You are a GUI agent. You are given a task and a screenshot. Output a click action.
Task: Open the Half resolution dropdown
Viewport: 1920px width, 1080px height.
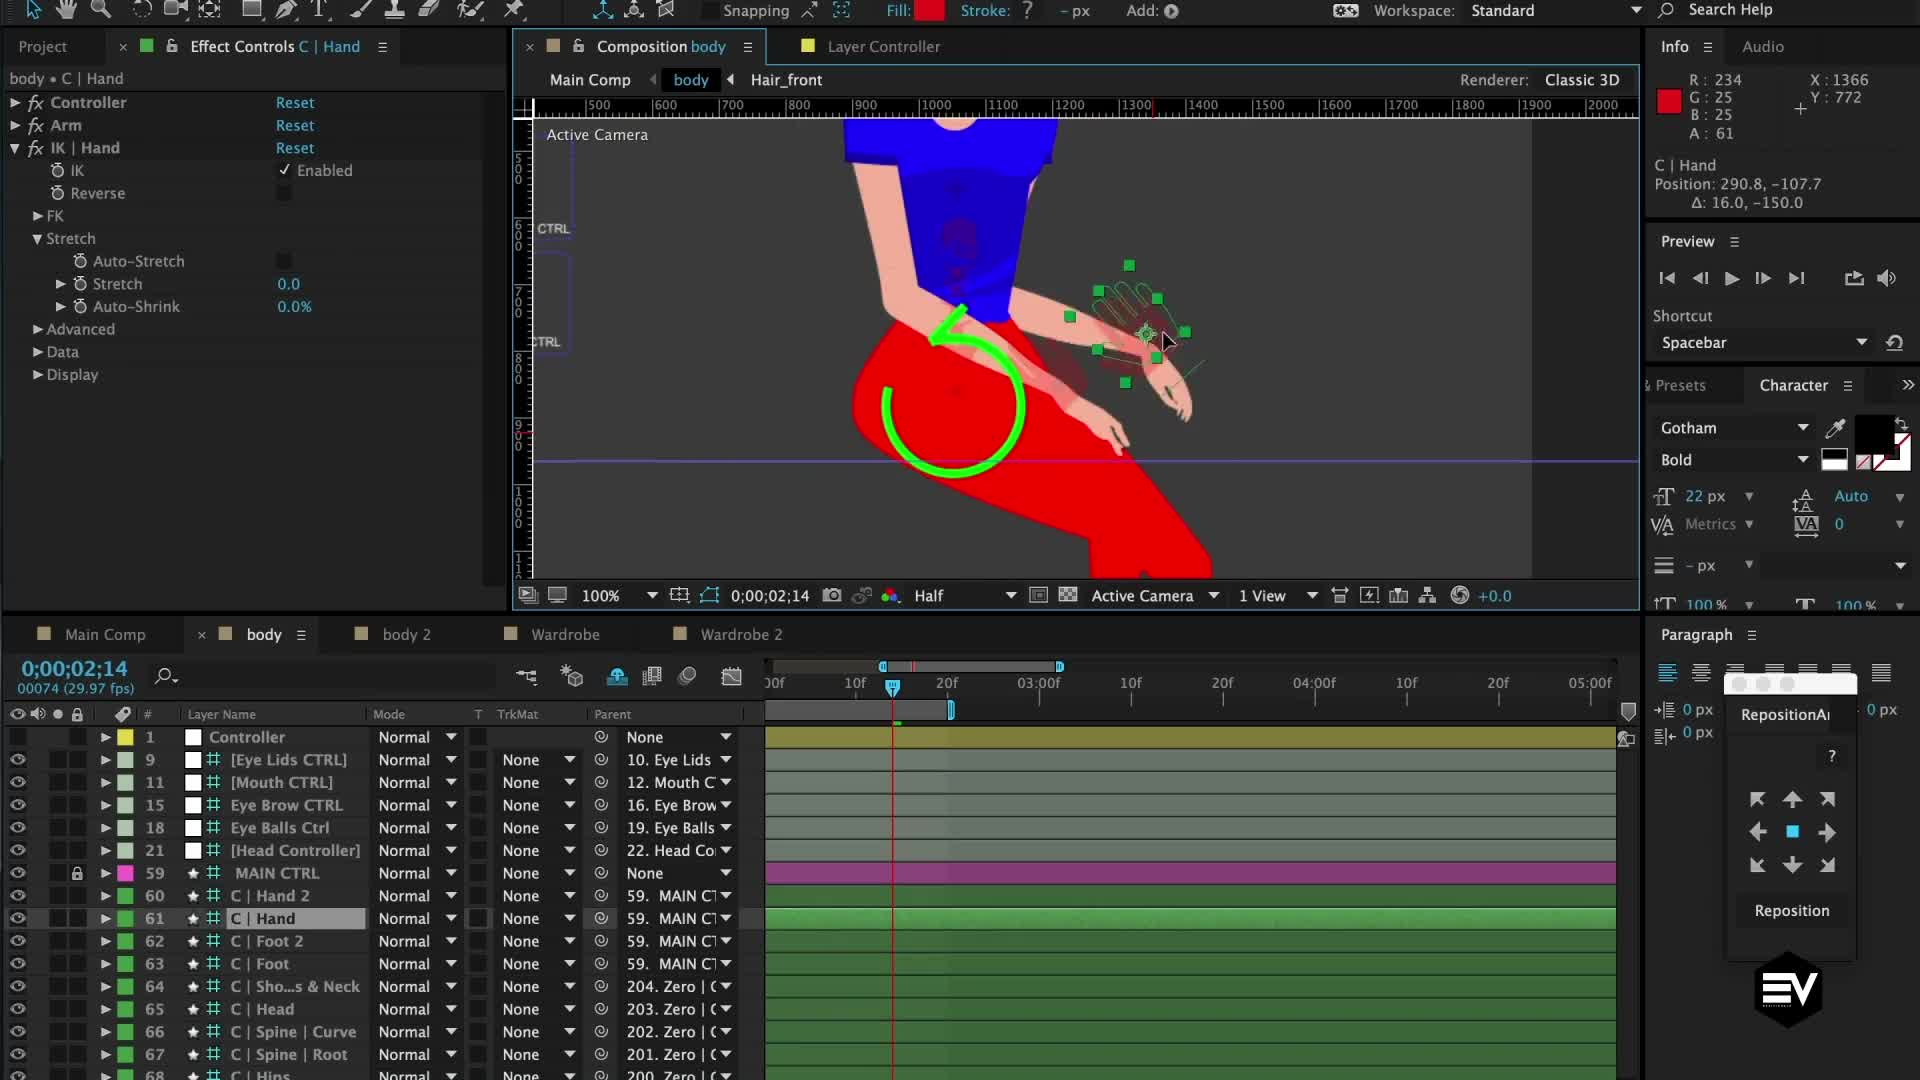pos(964,595)
